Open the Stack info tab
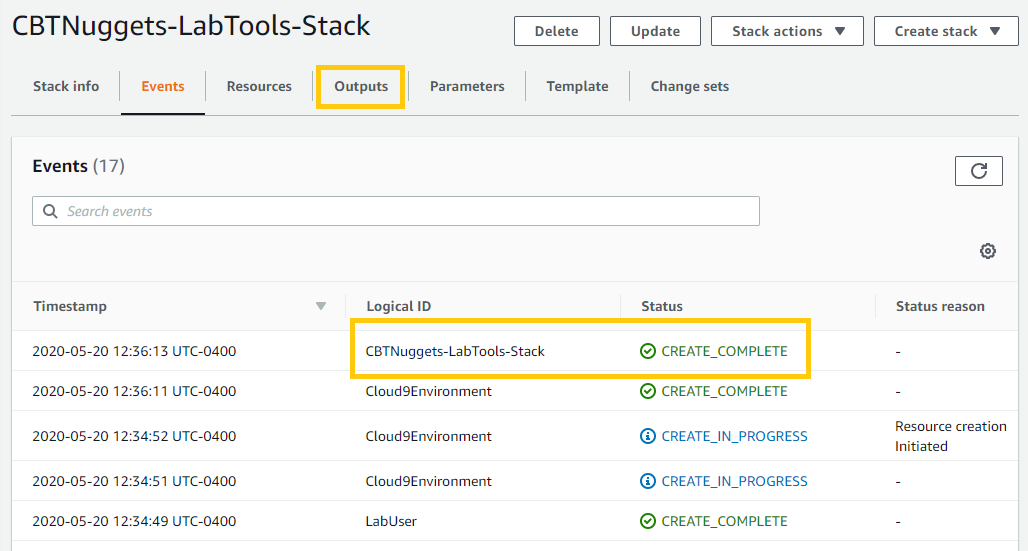 click(66, 86)
